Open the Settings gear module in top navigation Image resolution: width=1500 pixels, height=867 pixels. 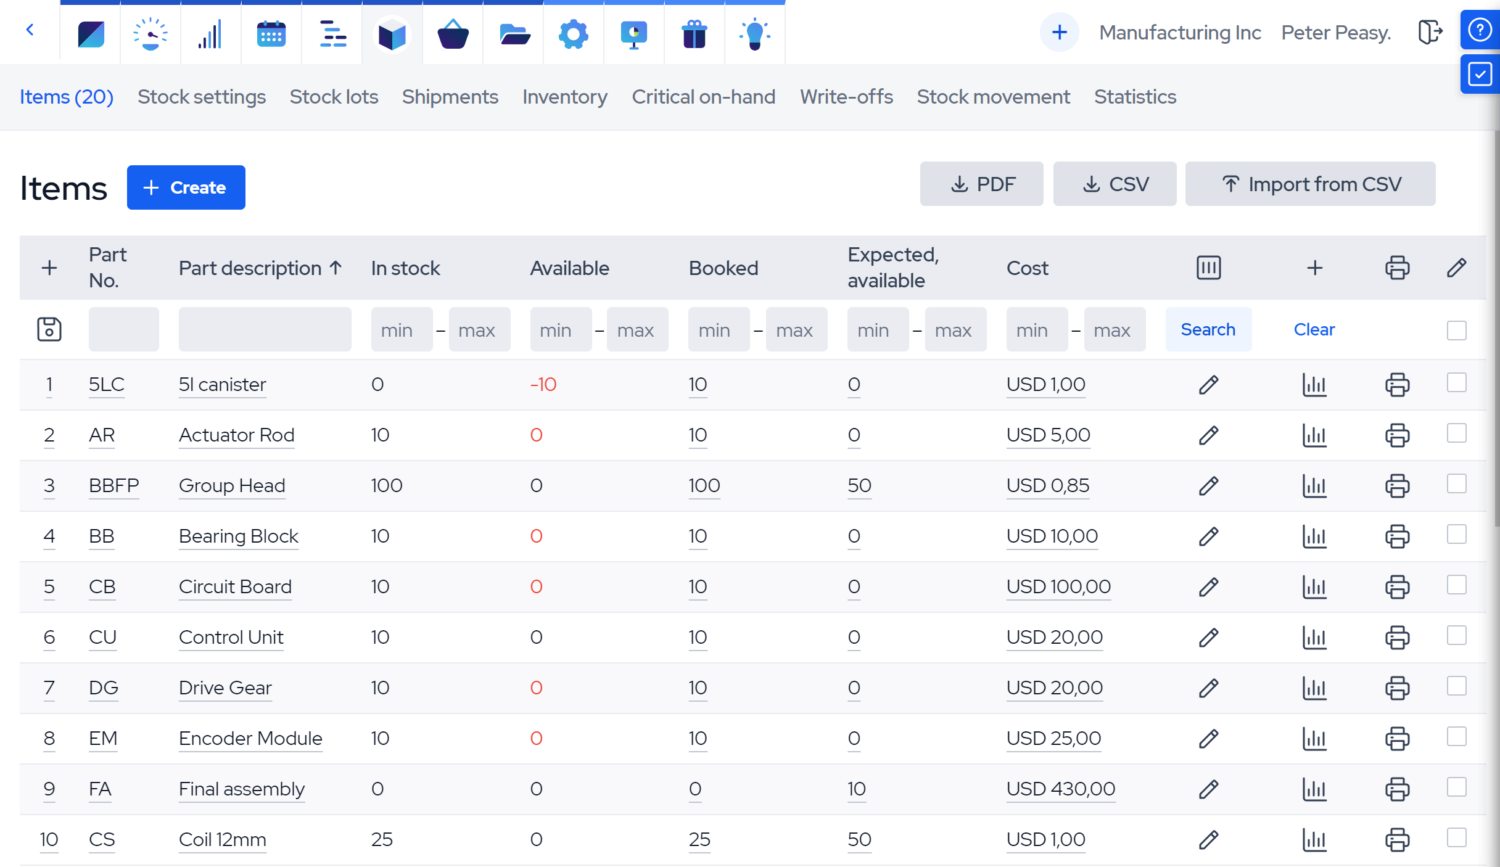point(573,32)
